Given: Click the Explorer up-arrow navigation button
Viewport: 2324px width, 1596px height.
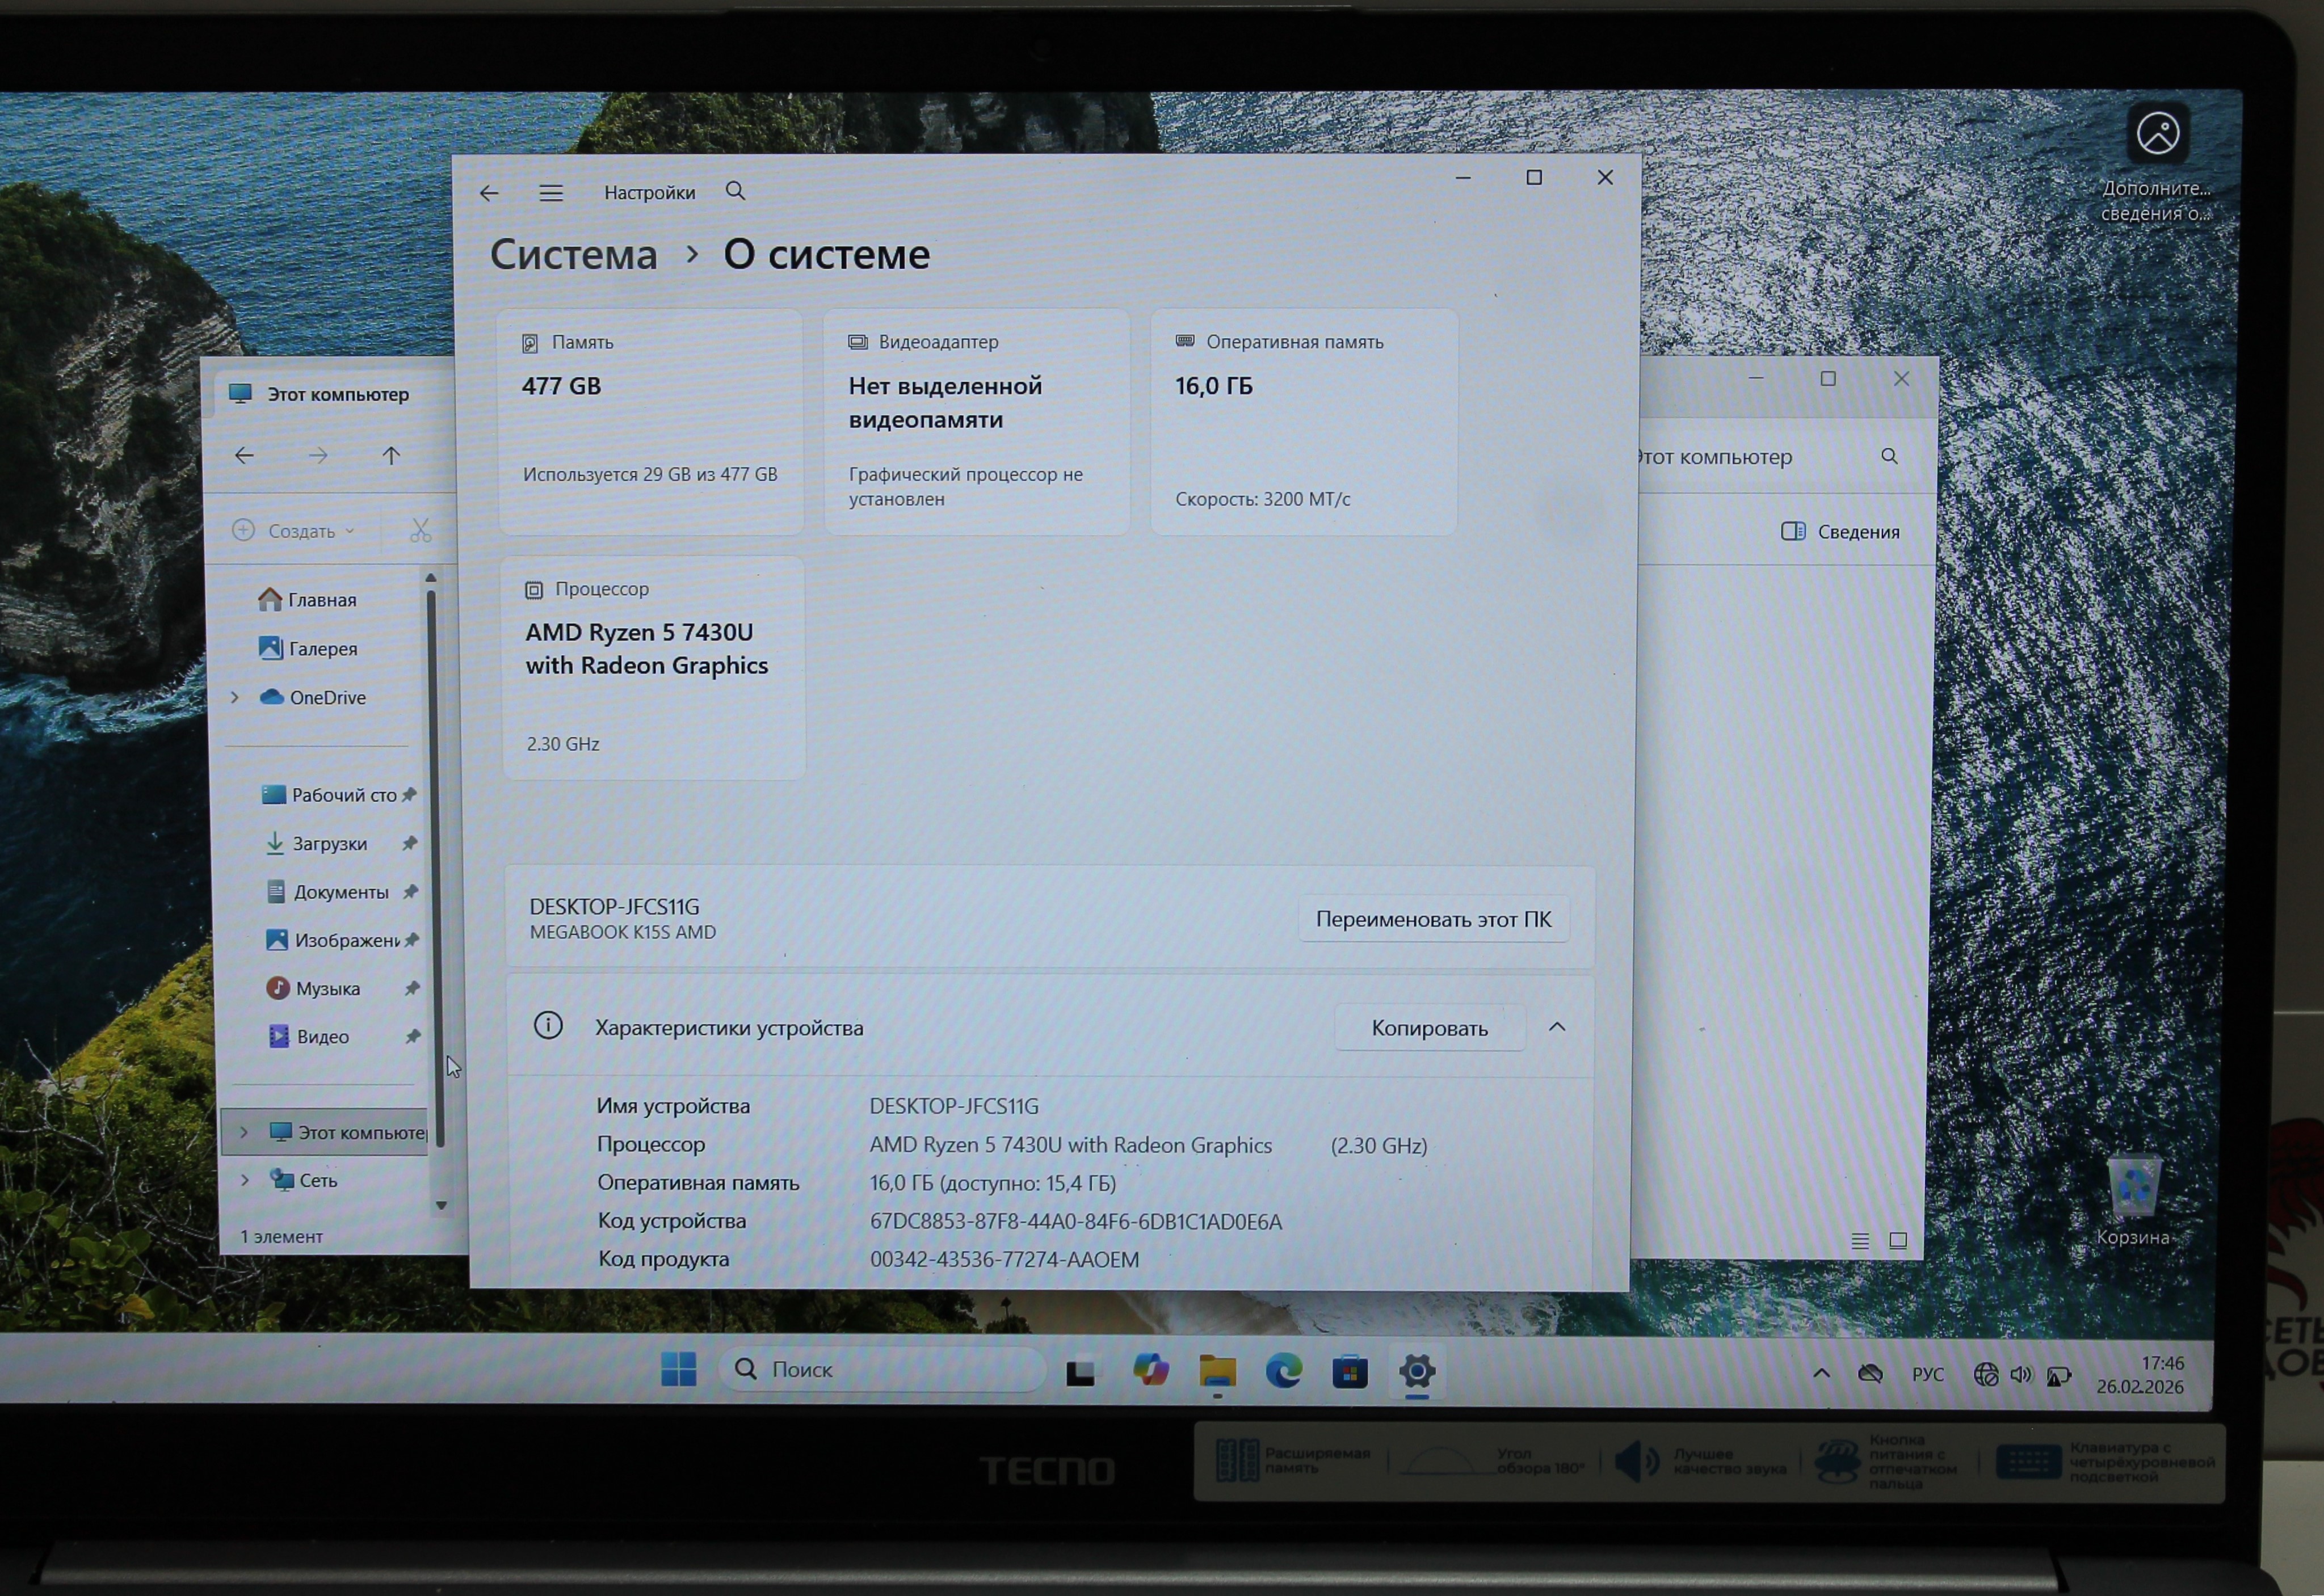Looking at the screenshot, I should coord(391,456).
